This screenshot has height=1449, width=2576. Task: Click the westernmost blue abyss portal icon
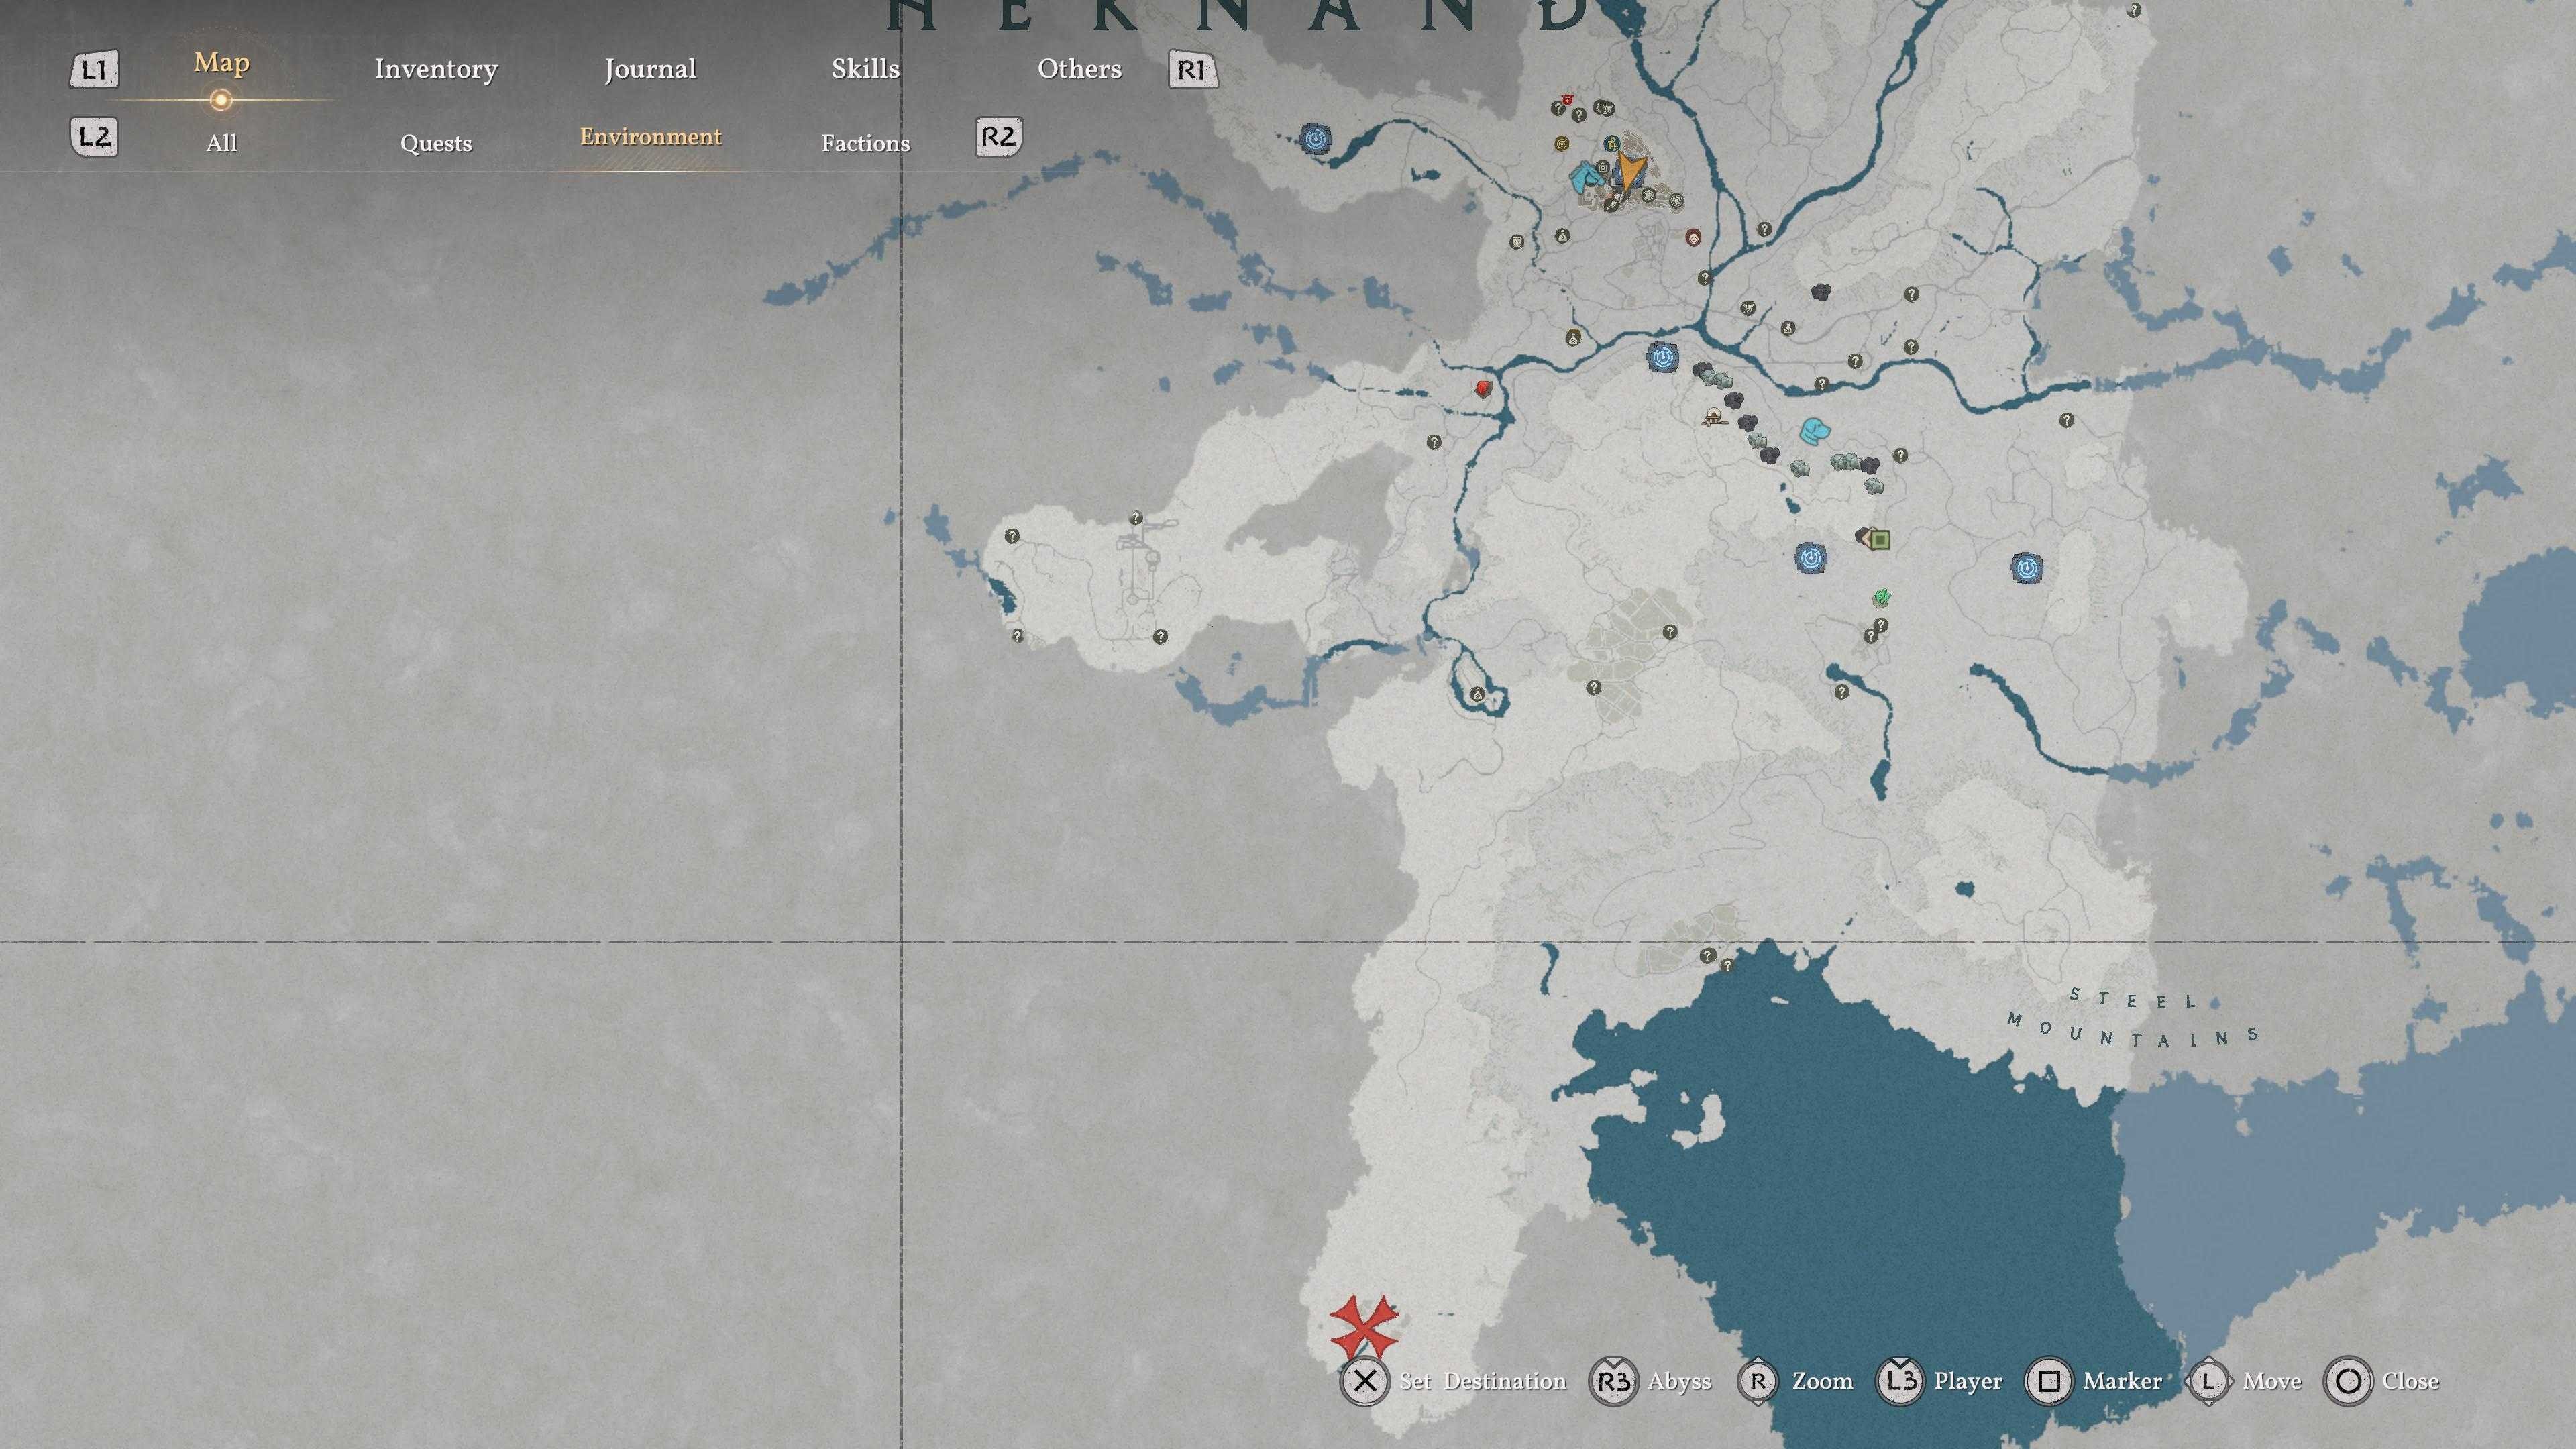tap(1316, 139)
